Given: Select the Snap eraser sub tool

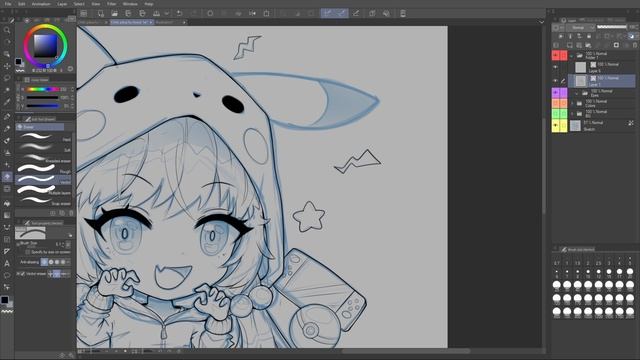Looking at the screenshot, I should (x=43, y=200).
